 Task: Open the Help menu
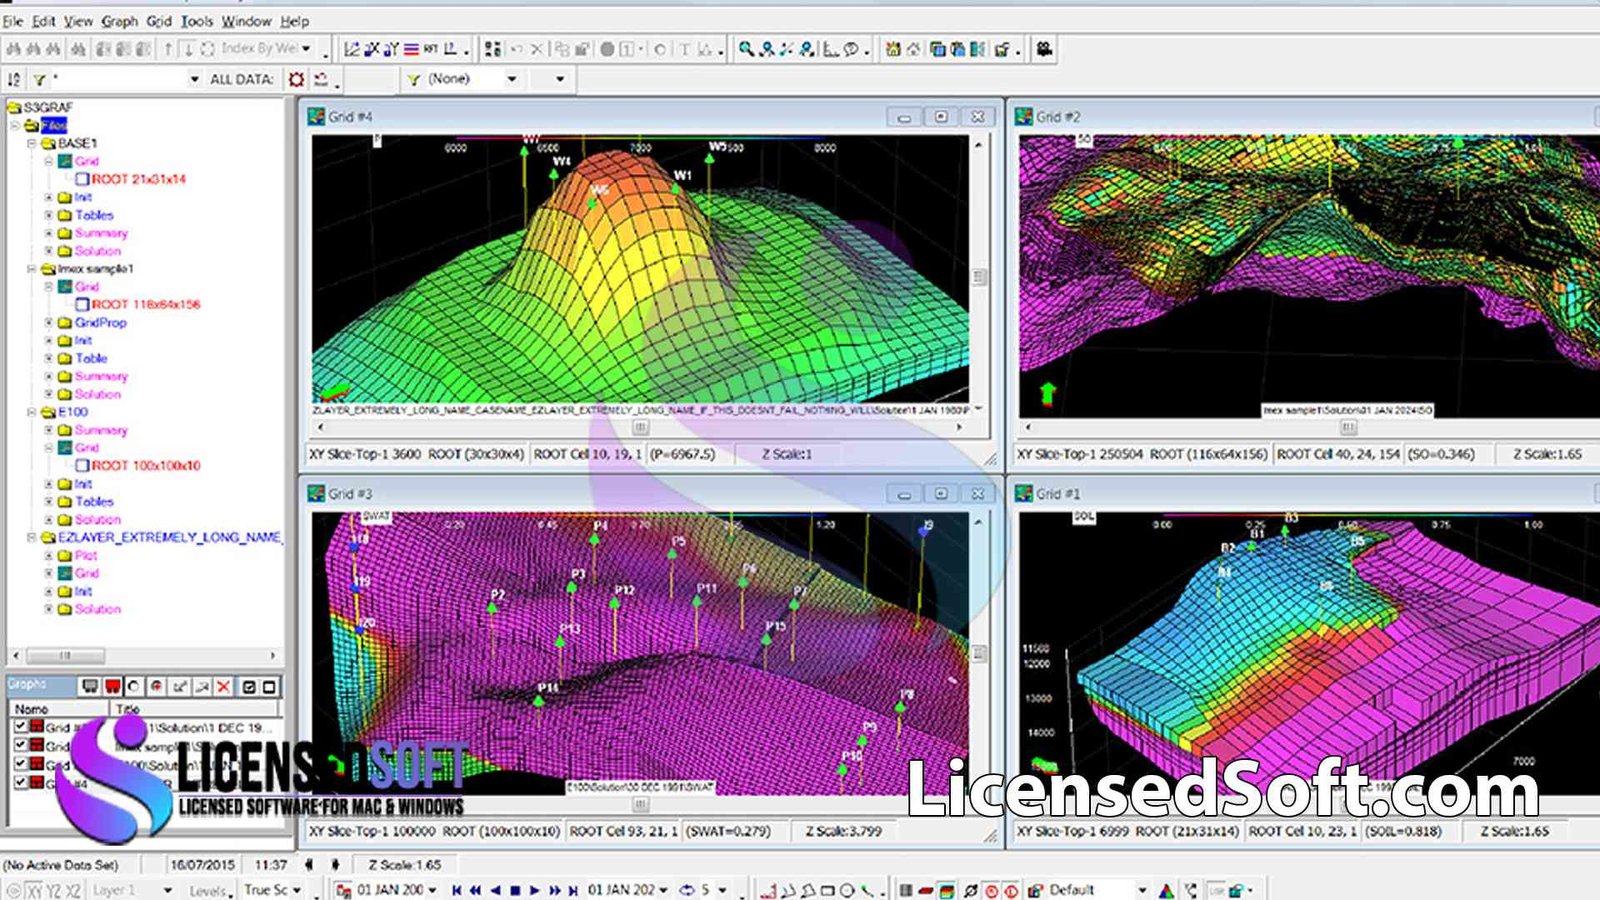tap(294, 21)
